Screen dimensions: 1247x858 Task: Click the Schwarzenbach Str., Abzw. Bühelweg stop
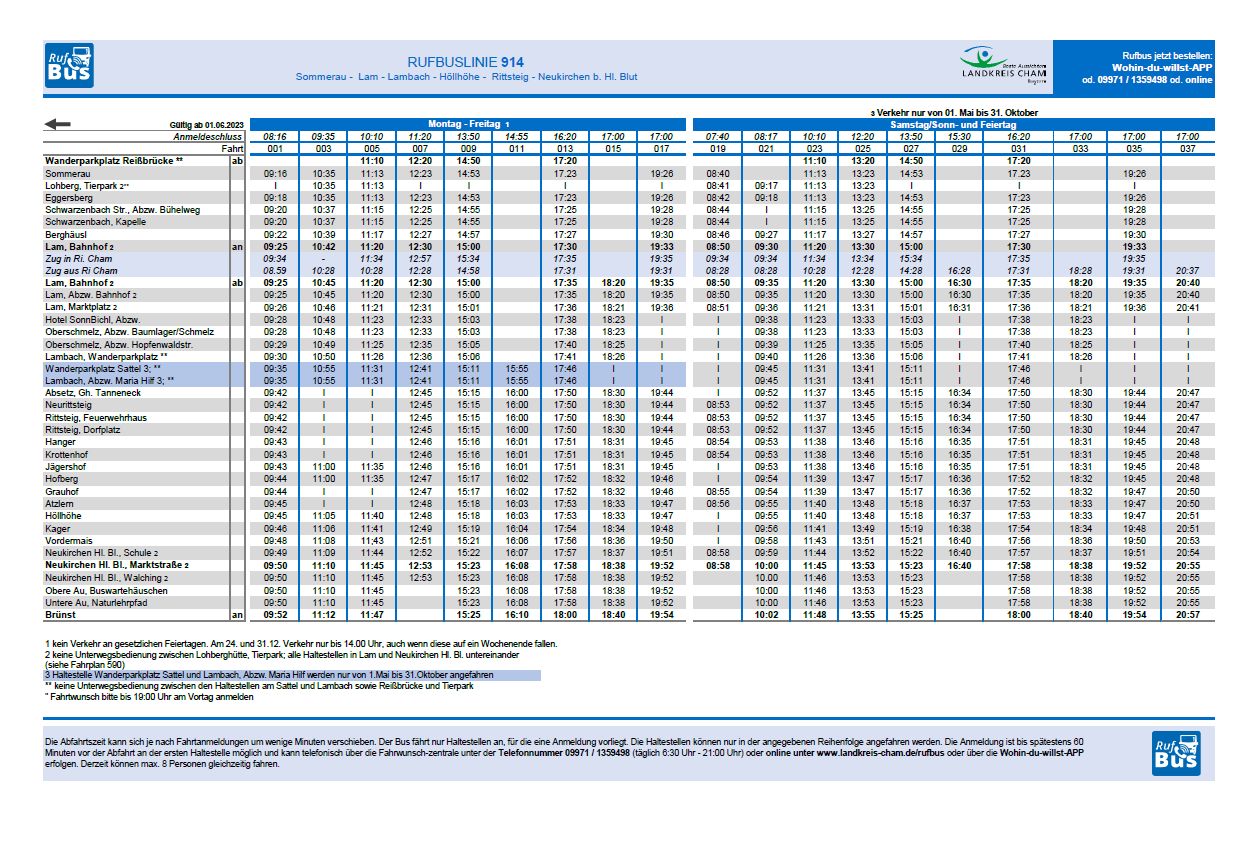point(122,210)
